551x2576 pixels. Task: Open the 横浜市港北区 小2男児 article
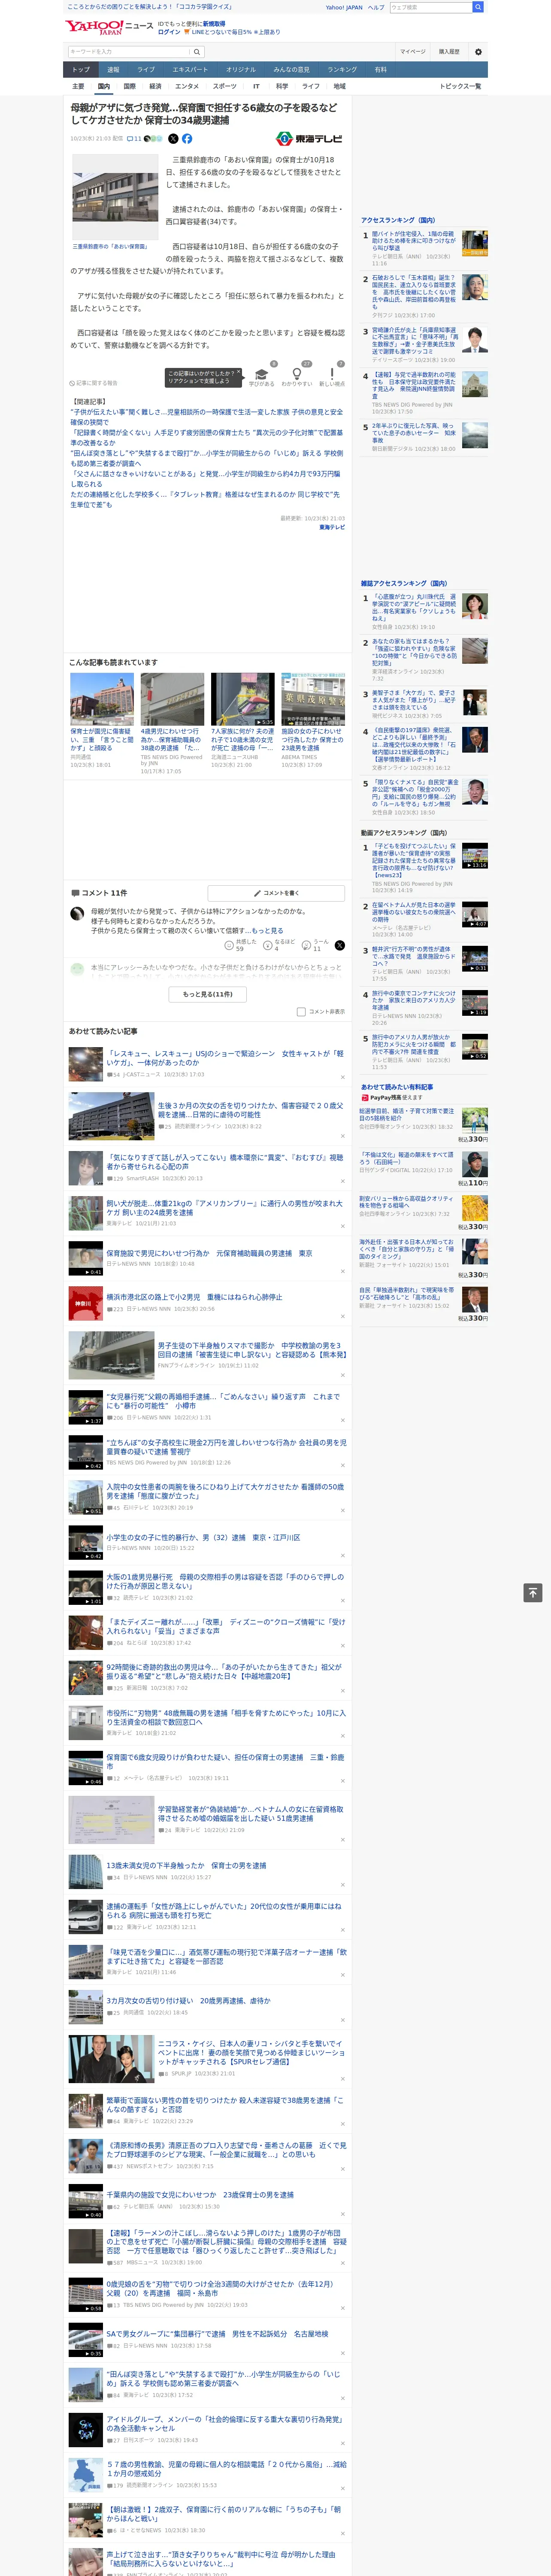pos(195,1297)
